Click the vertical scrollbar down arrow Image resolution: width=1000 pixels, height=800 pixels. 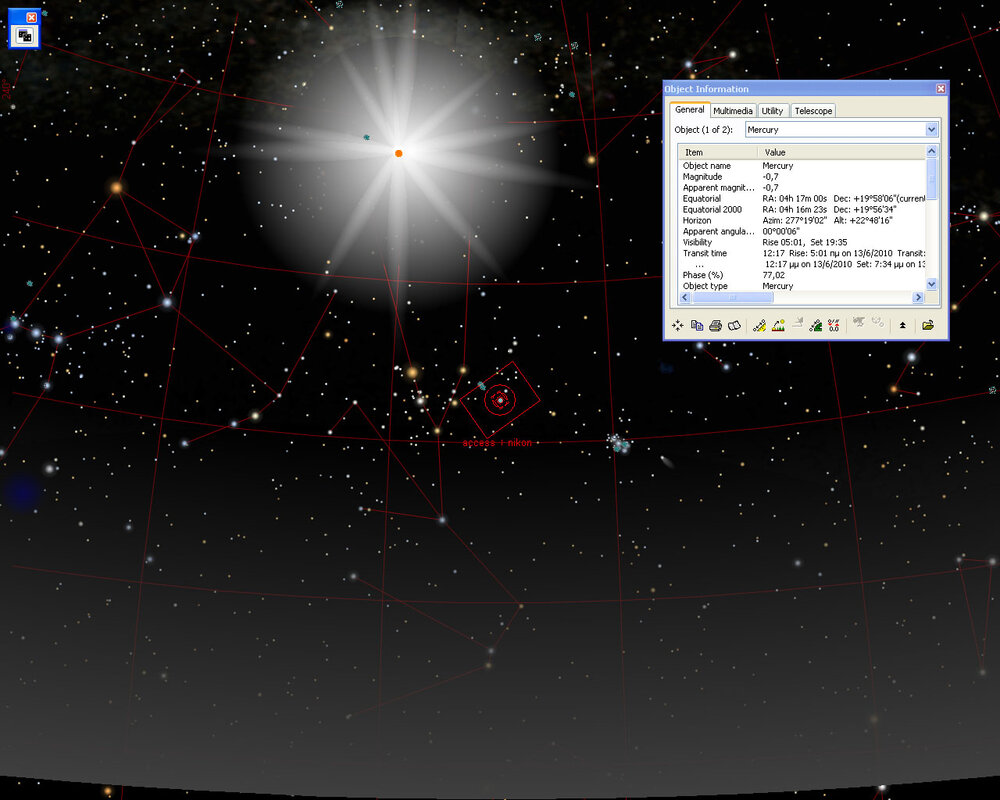(x=932, y=285)
